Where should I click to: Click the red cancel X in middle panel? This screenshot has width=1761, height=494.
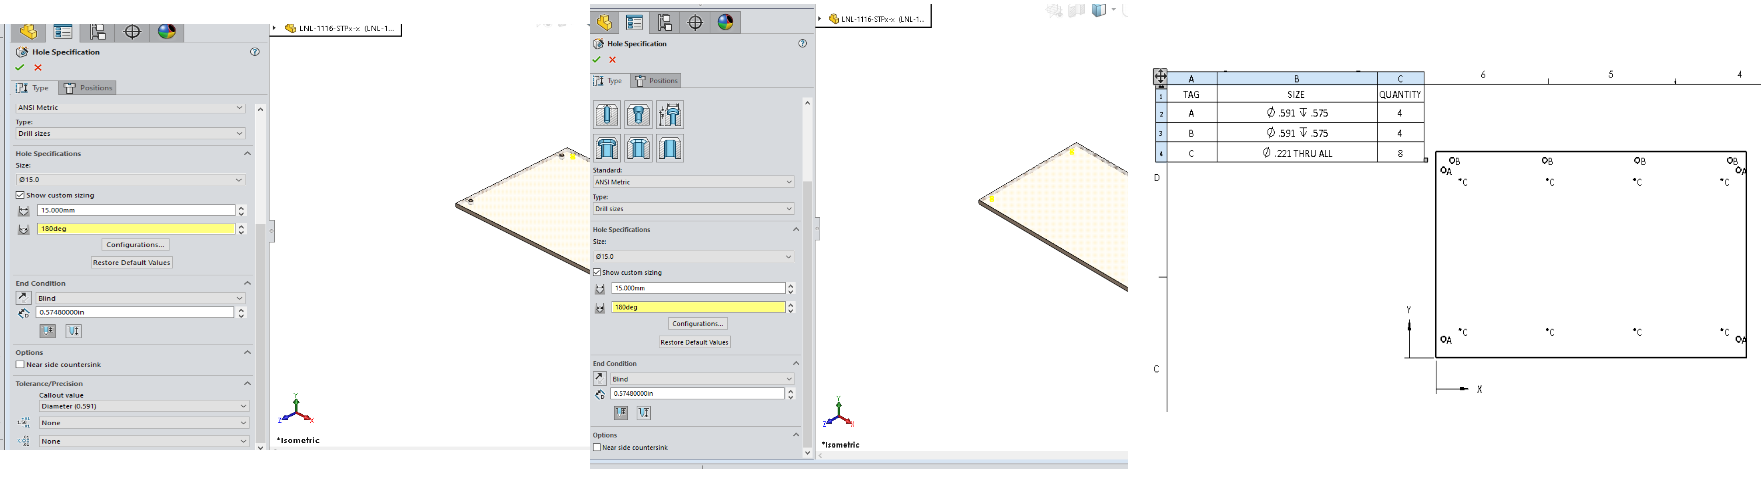pos(613,60)
